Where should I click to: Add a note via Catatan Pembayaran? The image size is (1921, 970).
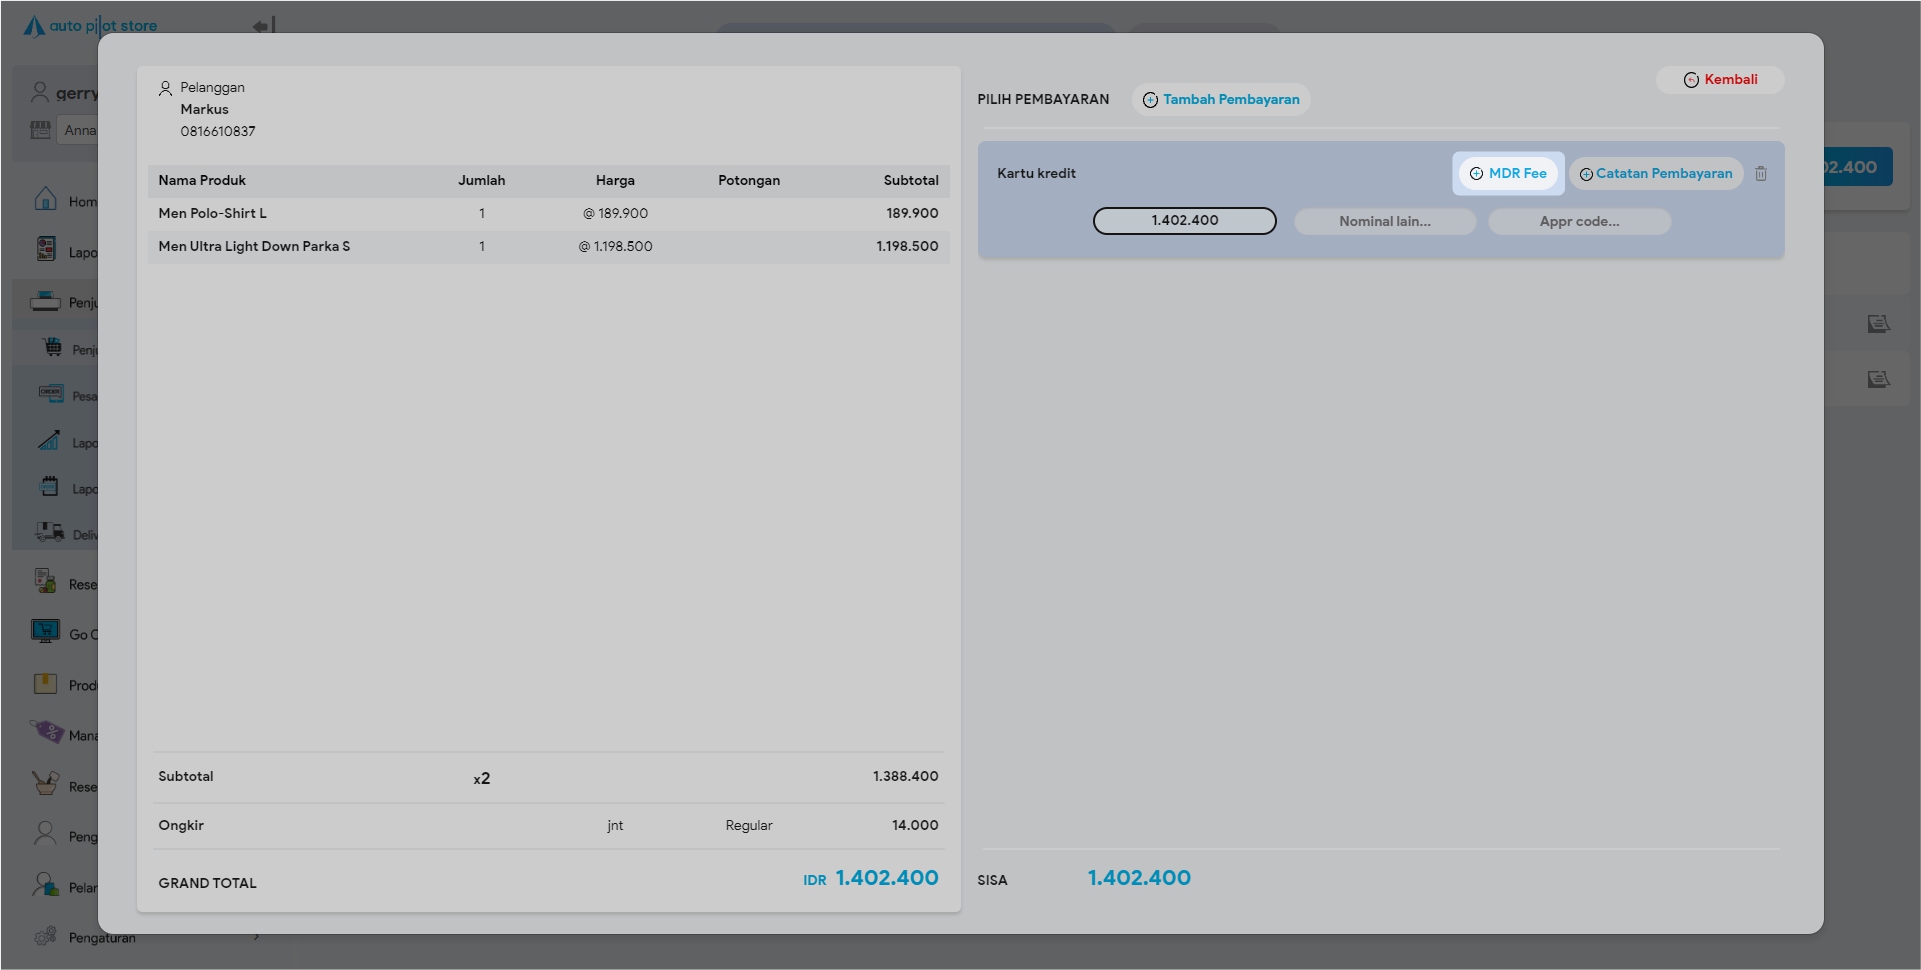coord(1655,174)
